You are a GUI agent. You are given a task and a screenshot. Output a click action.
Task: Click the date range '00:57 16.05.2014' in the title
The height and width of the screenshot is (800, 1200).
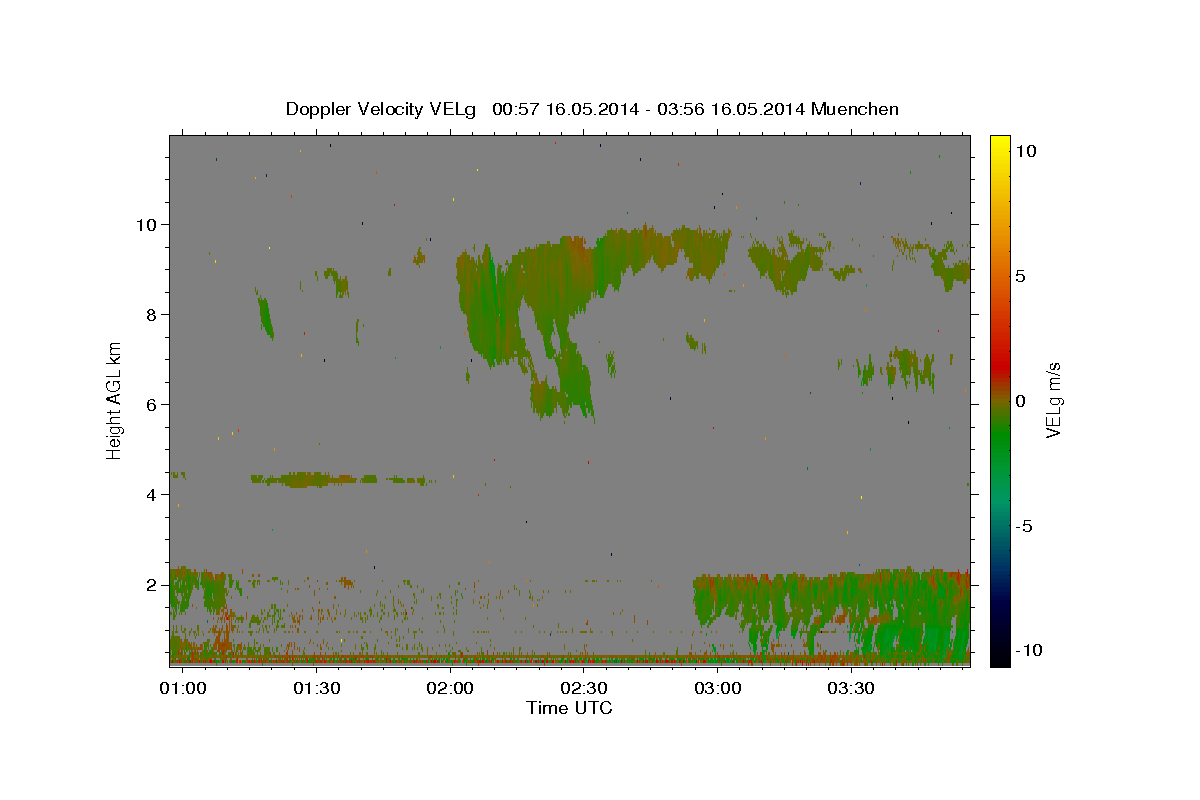564,109
